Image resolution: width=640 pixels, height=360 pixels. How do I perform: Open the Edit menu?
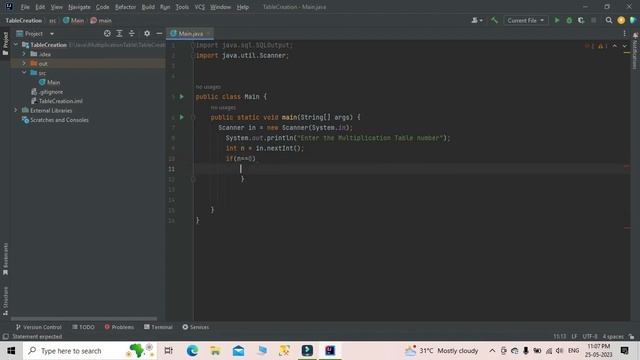(x=40, y=7)
